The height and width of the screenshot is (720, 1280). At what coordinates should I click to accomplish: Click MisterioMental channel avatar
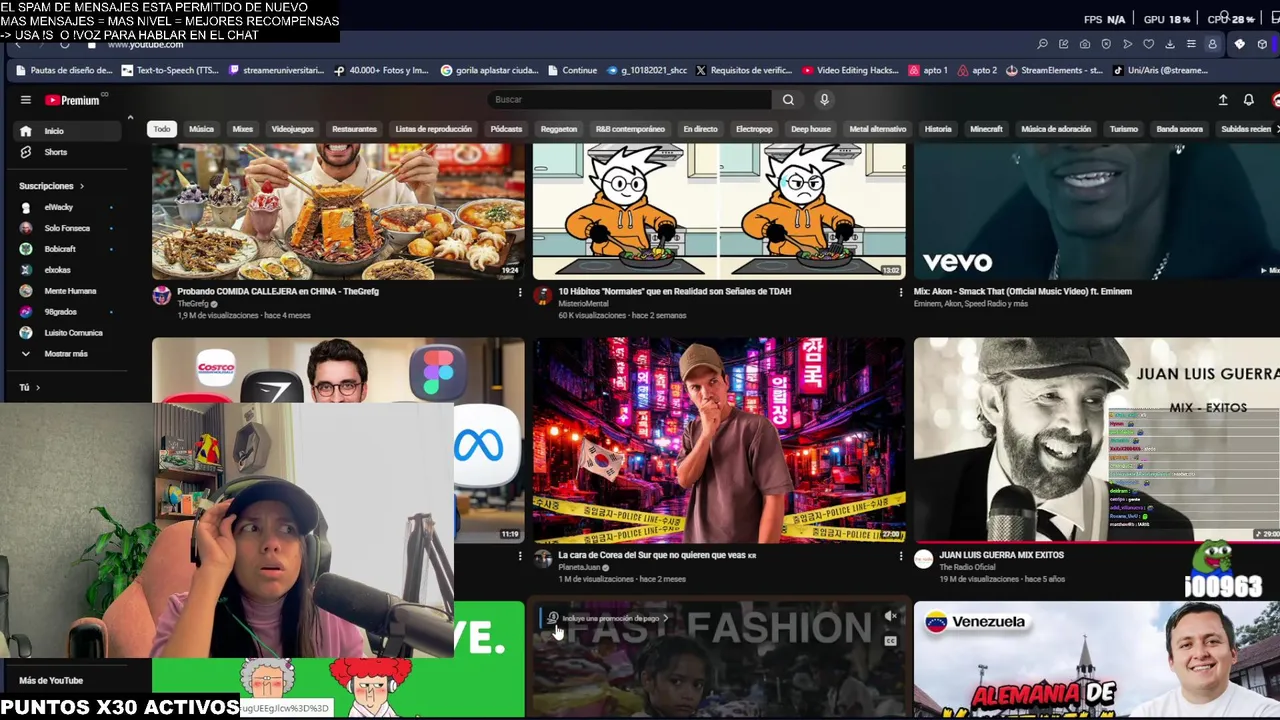tap(542, 295)
